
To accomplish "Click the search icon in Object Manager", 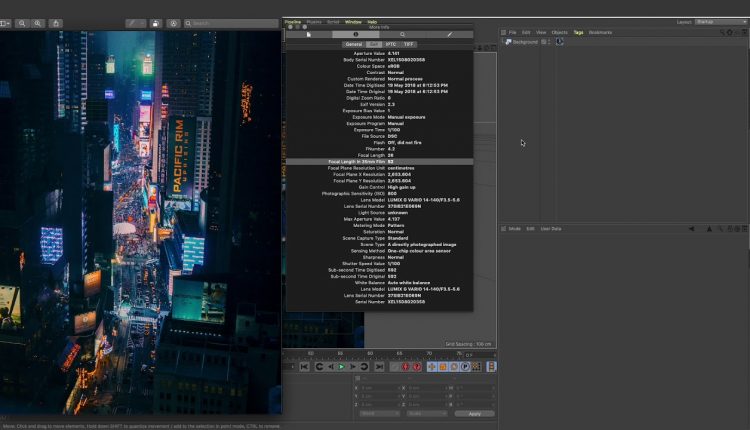I will coord(722,33).
